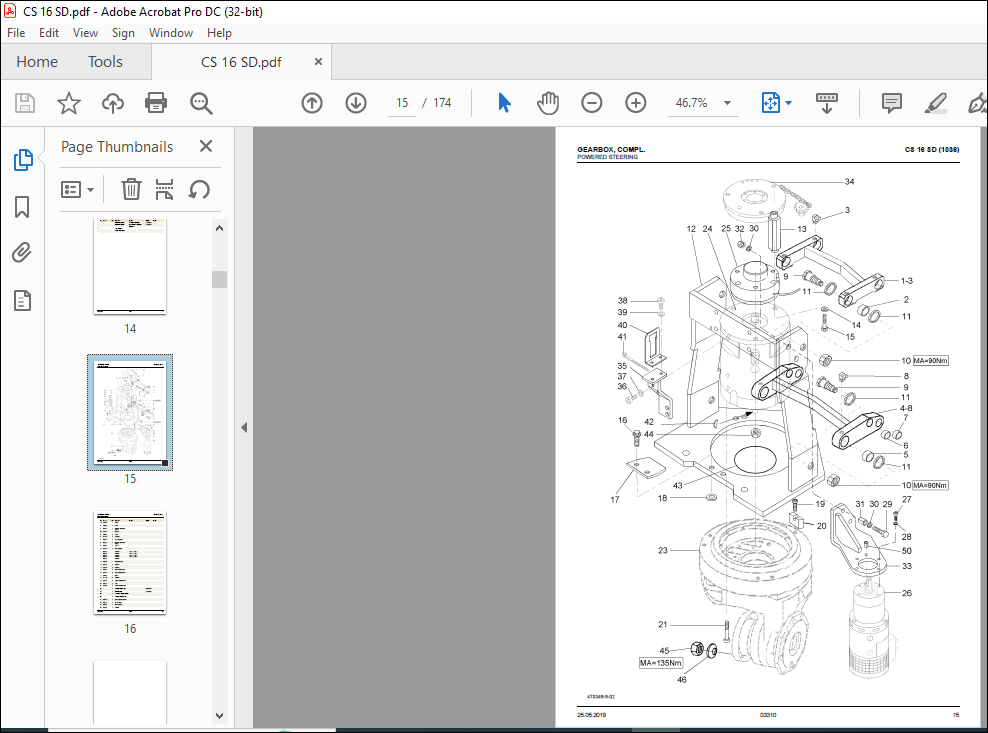Viewport: 988px width, 733px height.
Task: Open the Help menu
Action: 219,33
